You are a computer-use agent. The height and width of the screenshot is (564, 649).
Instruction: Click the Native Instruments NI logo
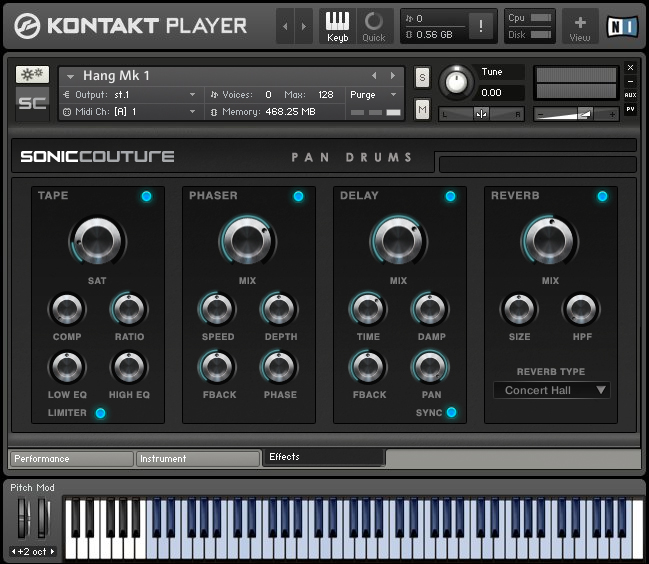pyautogui.click(x=622, y=26)
